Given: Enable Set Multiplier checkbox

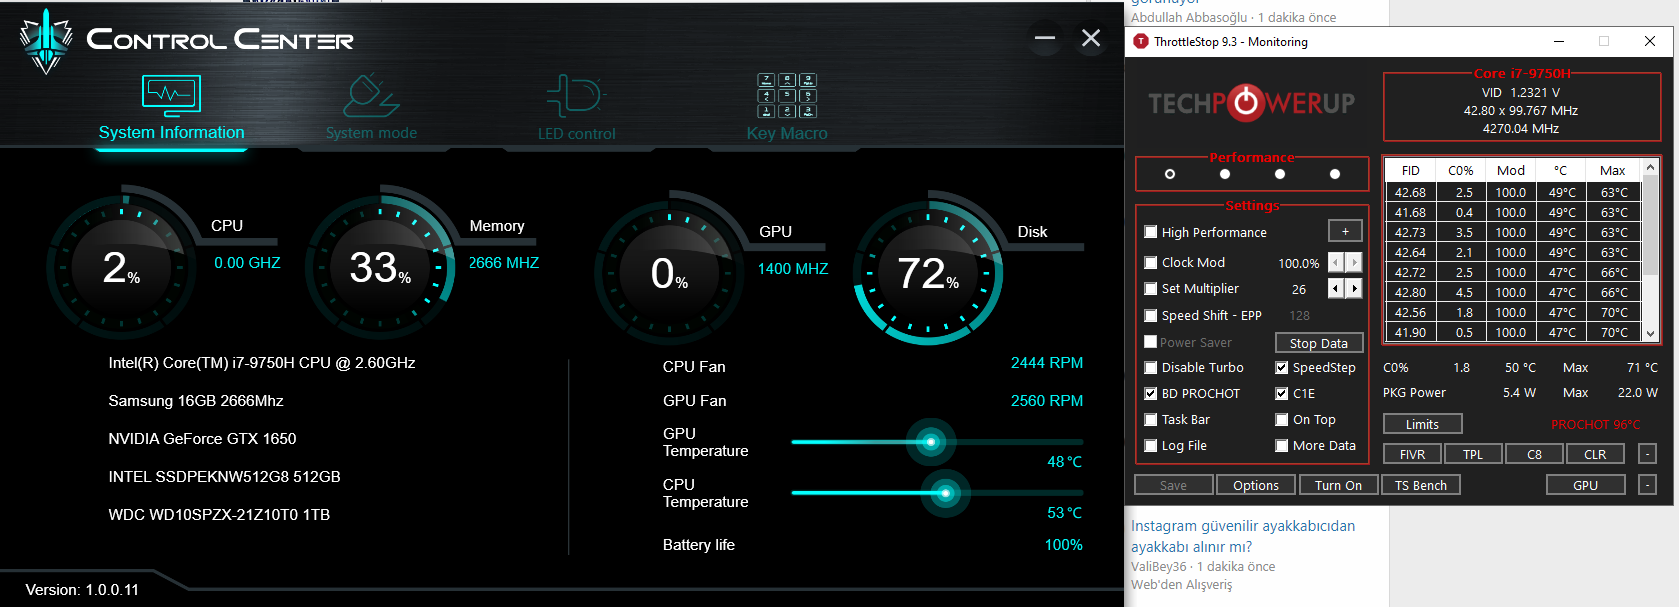Looking at the screenshot, I should tap(1151, 288).
